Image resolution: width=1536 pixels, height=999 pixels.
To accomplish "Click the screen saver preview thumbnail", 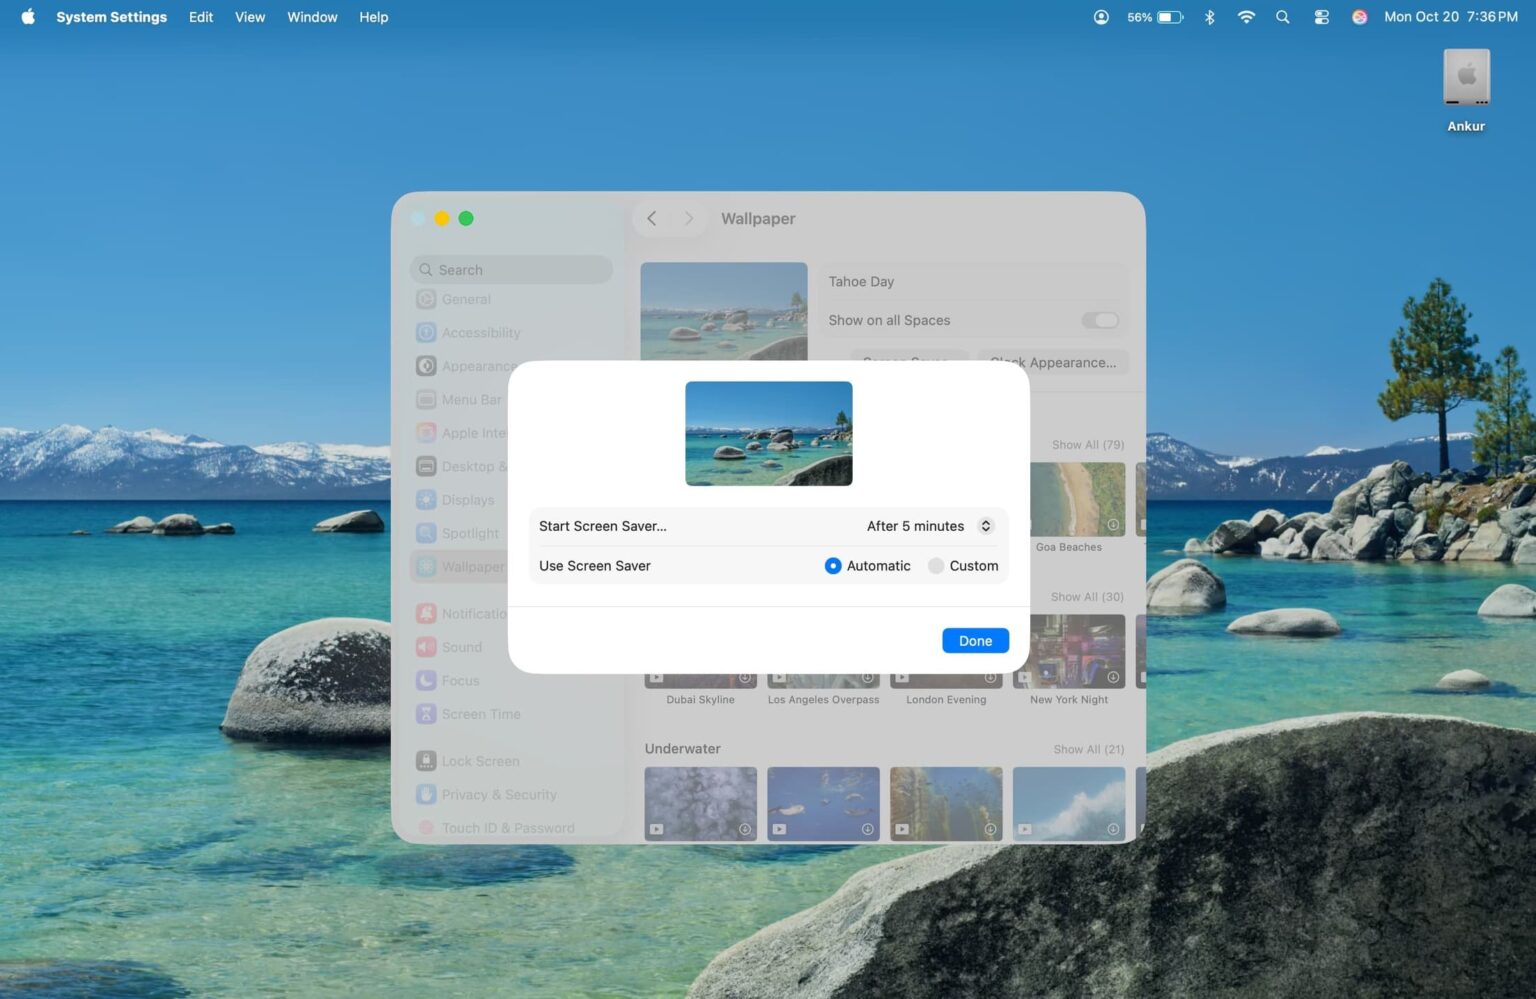I will point(768,433).
